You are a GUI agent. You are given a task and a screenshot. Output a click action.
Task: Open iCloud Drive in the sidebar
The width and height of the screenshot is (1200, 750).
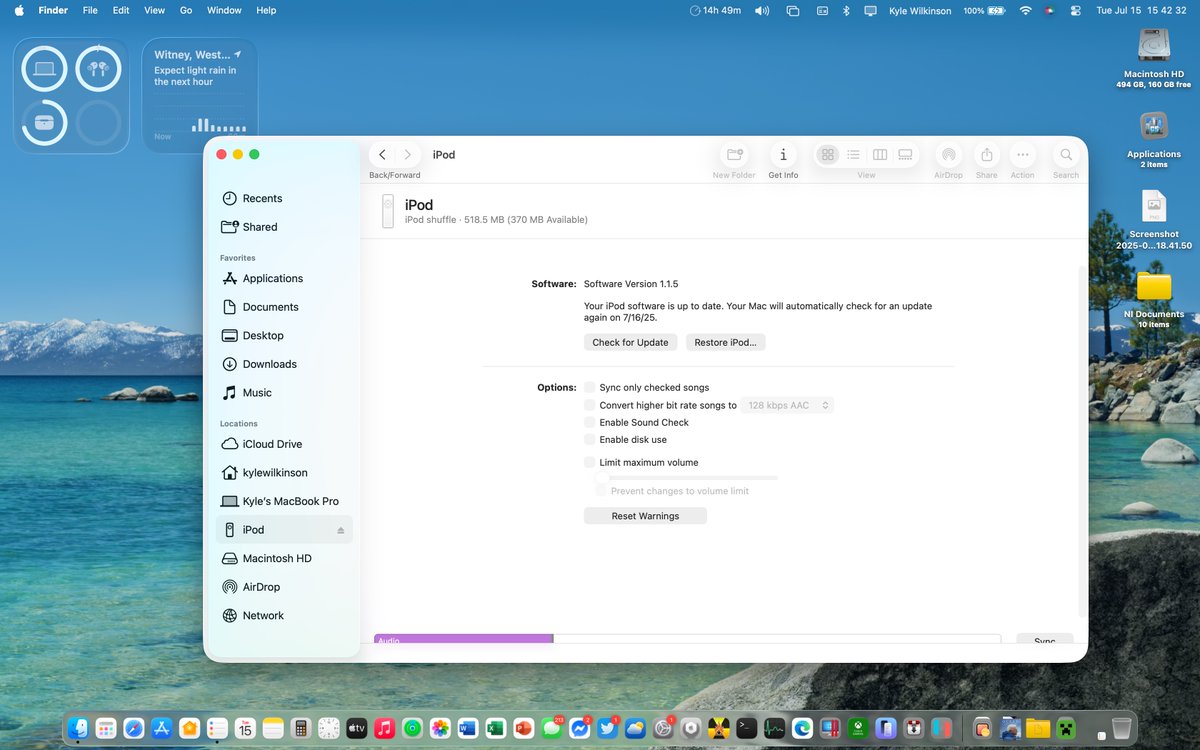pos(284,444)
